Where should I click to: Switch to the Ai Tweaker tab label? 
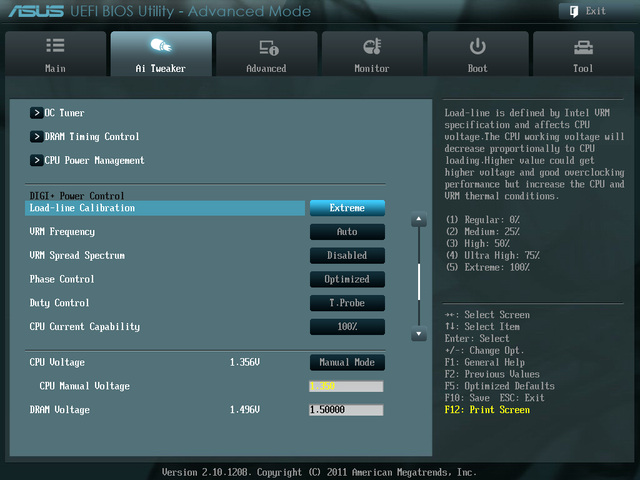(160, 69)
